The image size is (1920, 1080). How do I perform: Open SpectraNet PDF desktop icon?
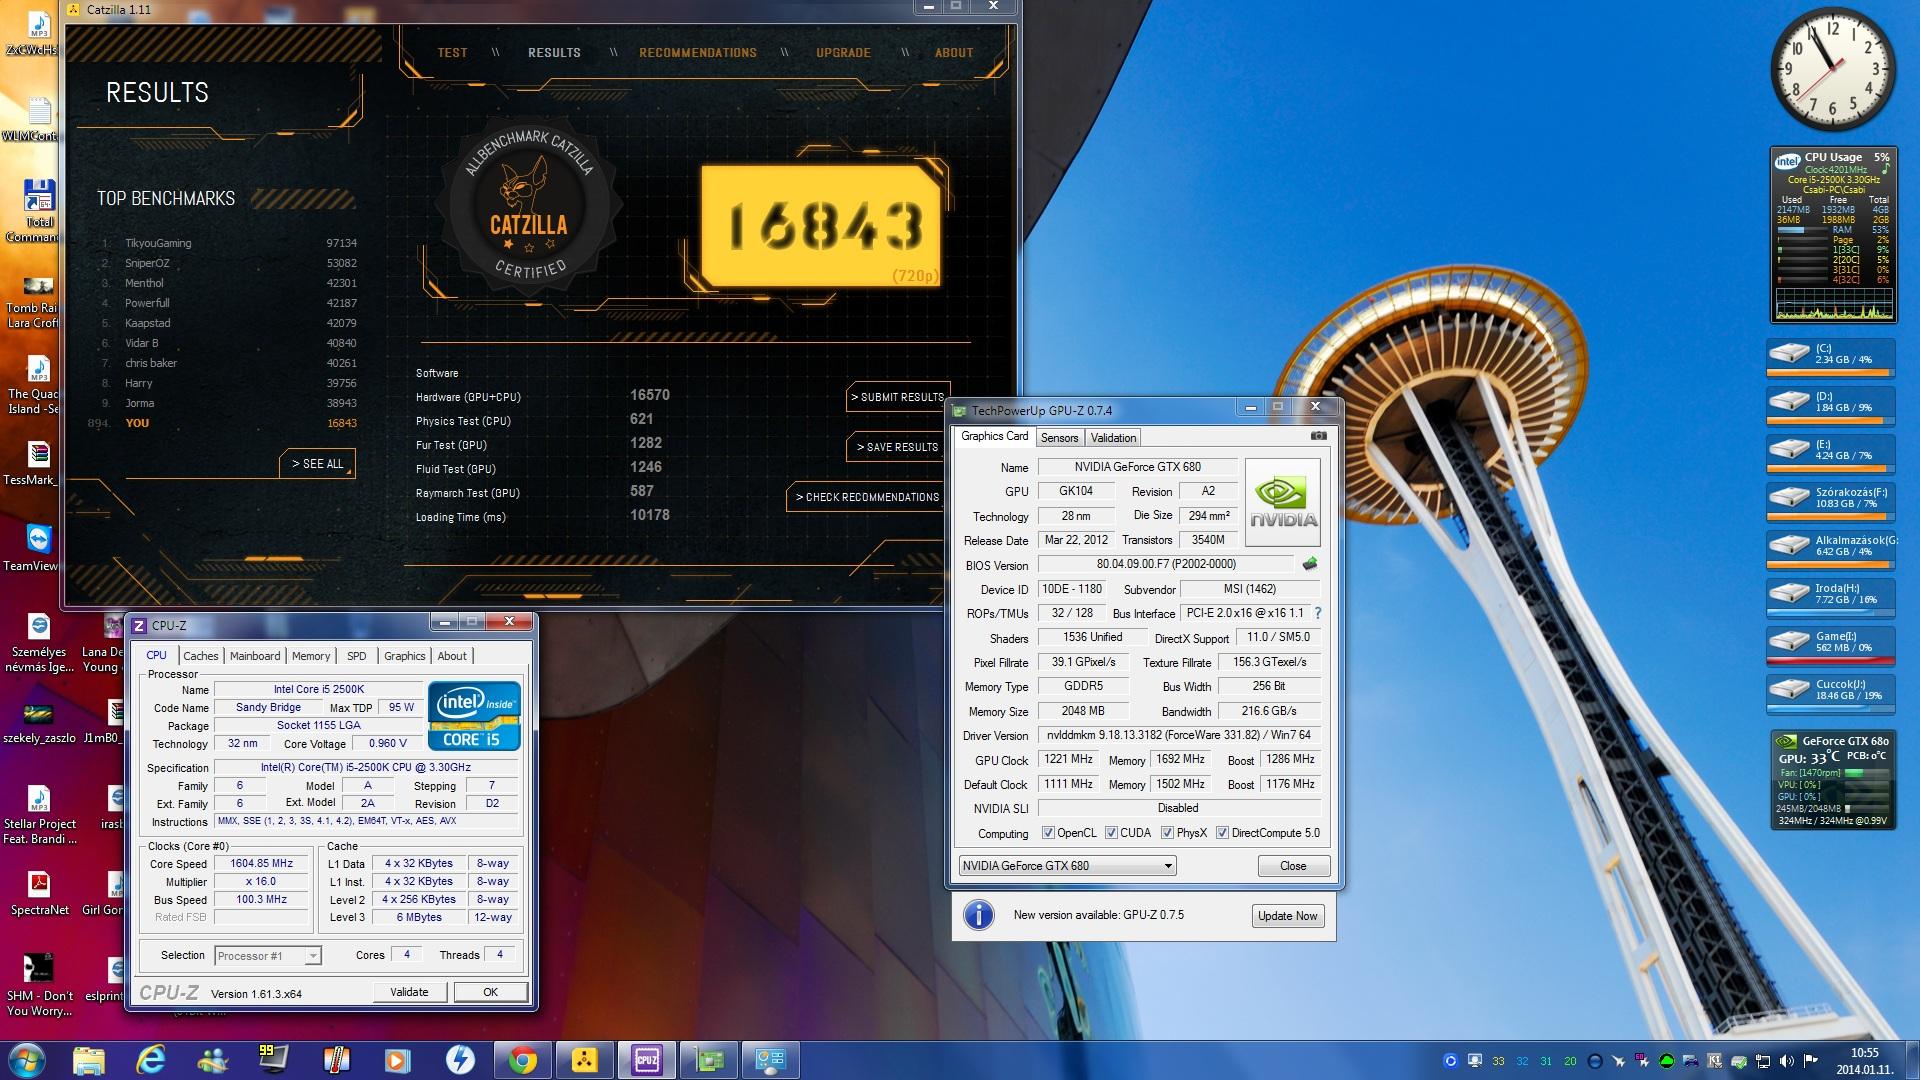40,893
